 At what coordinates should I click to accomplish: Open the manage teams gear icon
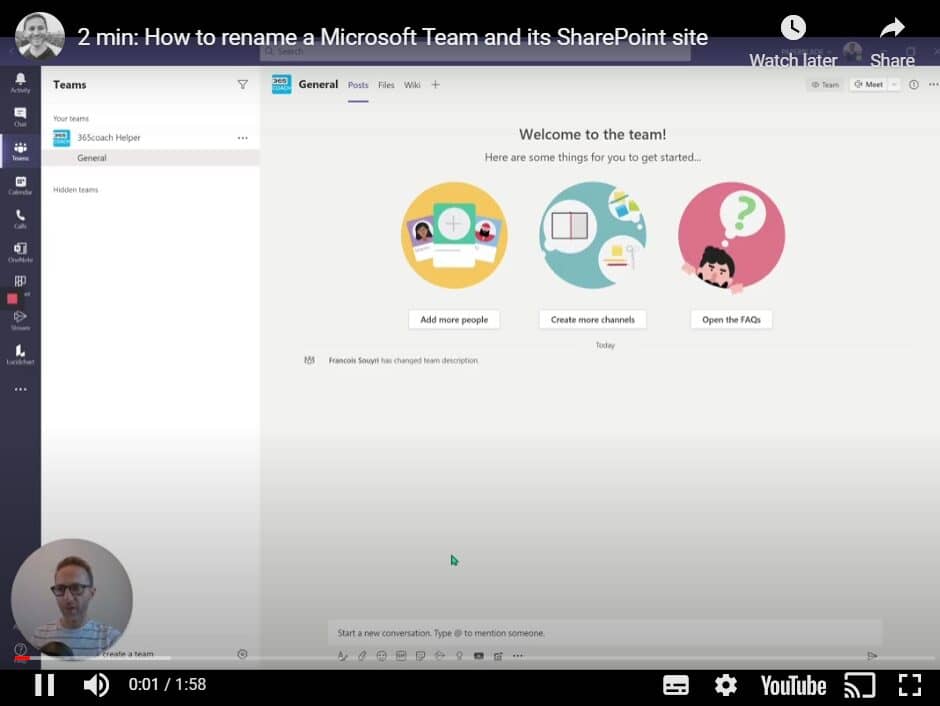click(x=242, y=654)
